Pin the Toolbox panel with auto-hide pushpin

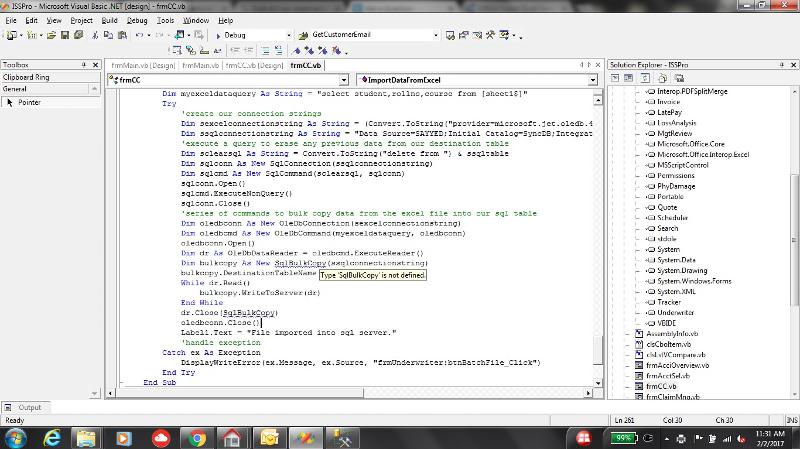84,65
